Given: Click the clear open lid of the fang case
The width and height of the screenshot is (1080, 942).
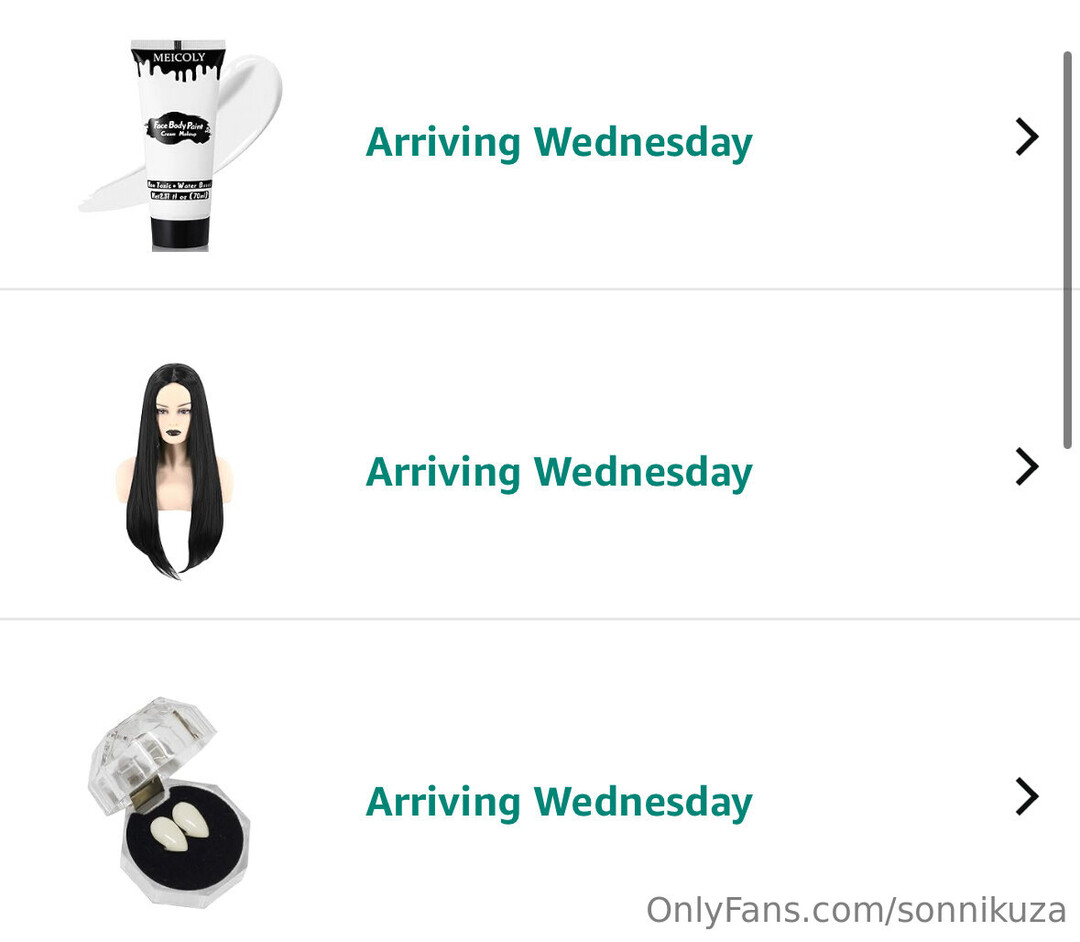Looking at the screenshot, I should tap(153, 751).
